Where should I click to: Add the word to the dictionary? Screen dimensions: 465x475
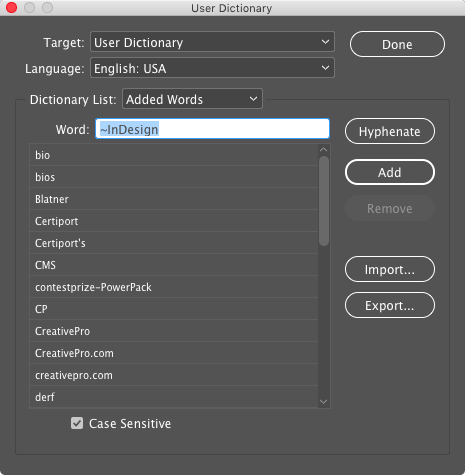coord(390,172)
